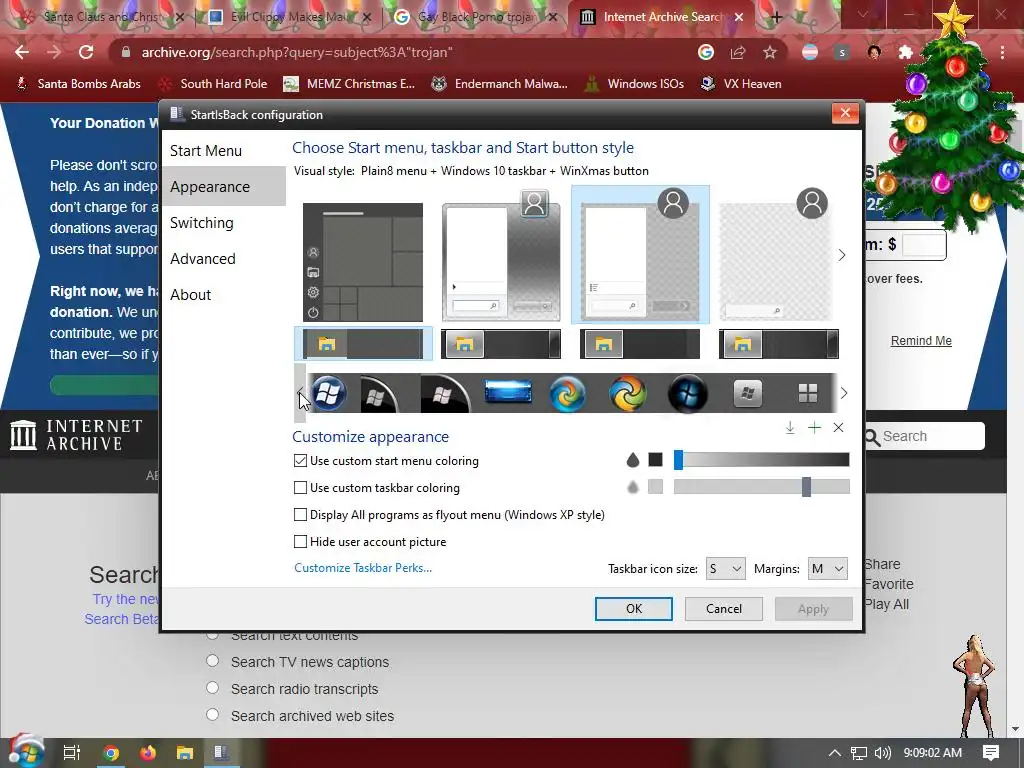1024x768 pixels.
Task: Click the Remind Me link
Action: click(x=921, y=340)
